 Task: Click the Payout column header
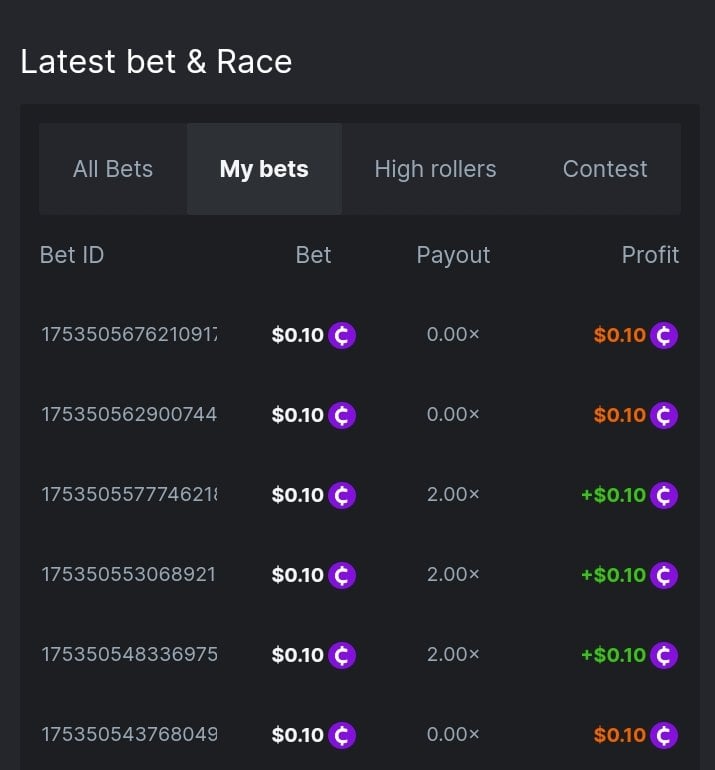pyautogui.click(x=453, y=255)
